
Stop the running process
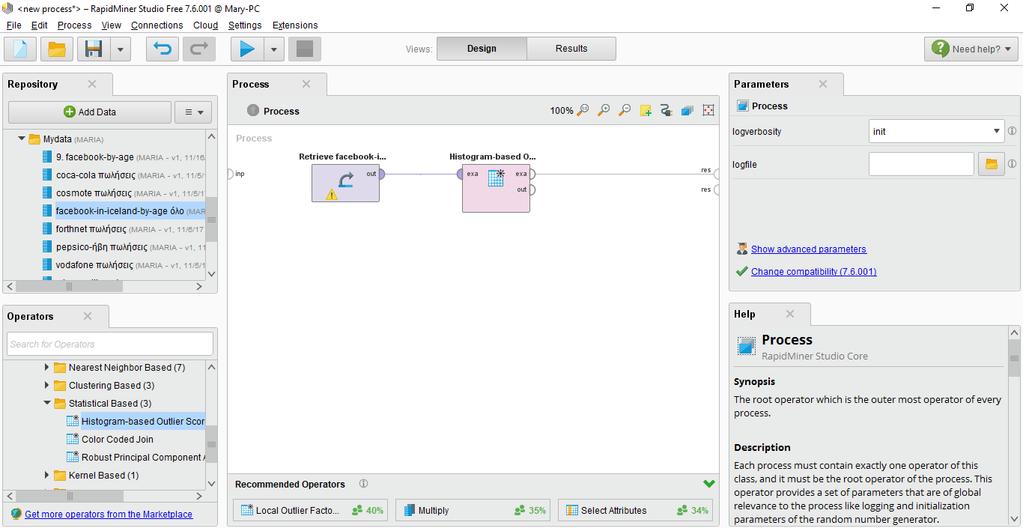305,49
